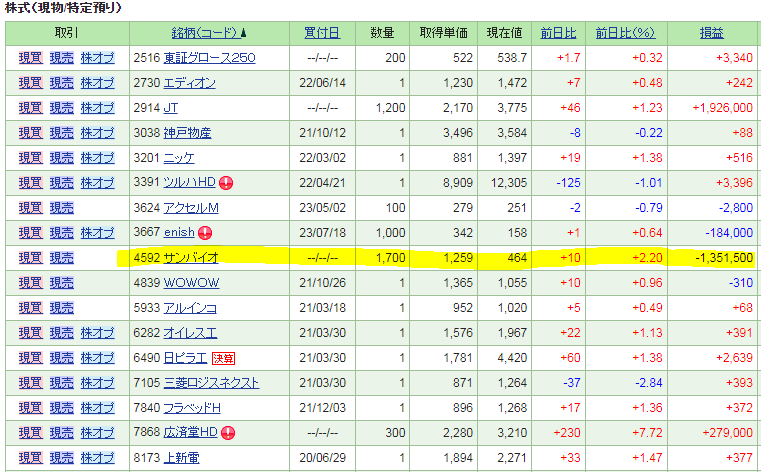Open ニッケ stock link
The height and width of the screenshot is (472, 761).
(x=179, y=158)
